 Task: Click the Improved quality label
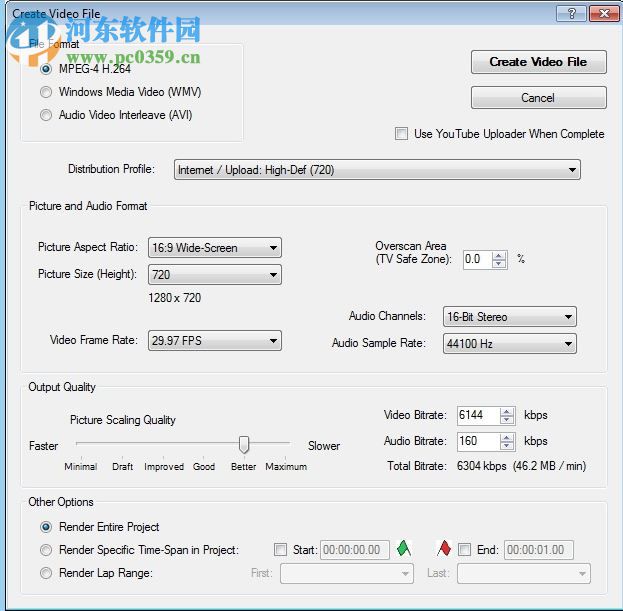coord(164,467)
